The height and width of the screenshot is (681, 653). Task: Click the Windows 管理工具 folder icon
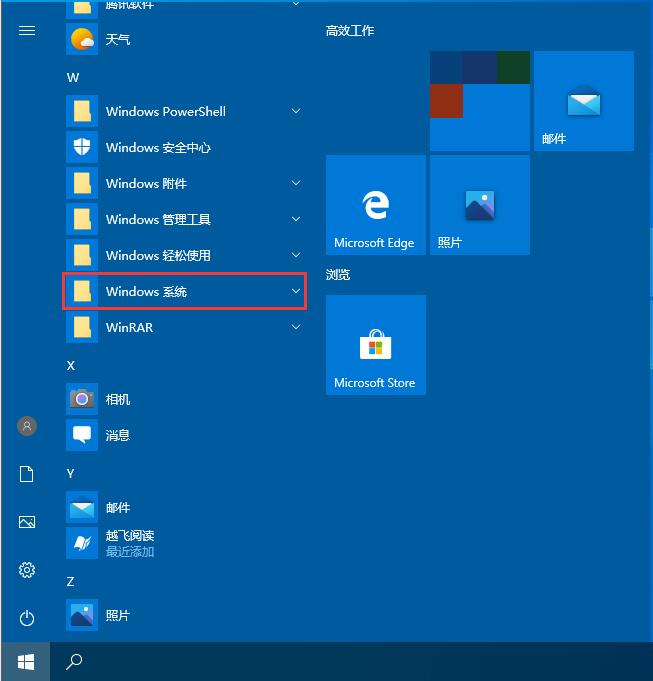point(82,219)
